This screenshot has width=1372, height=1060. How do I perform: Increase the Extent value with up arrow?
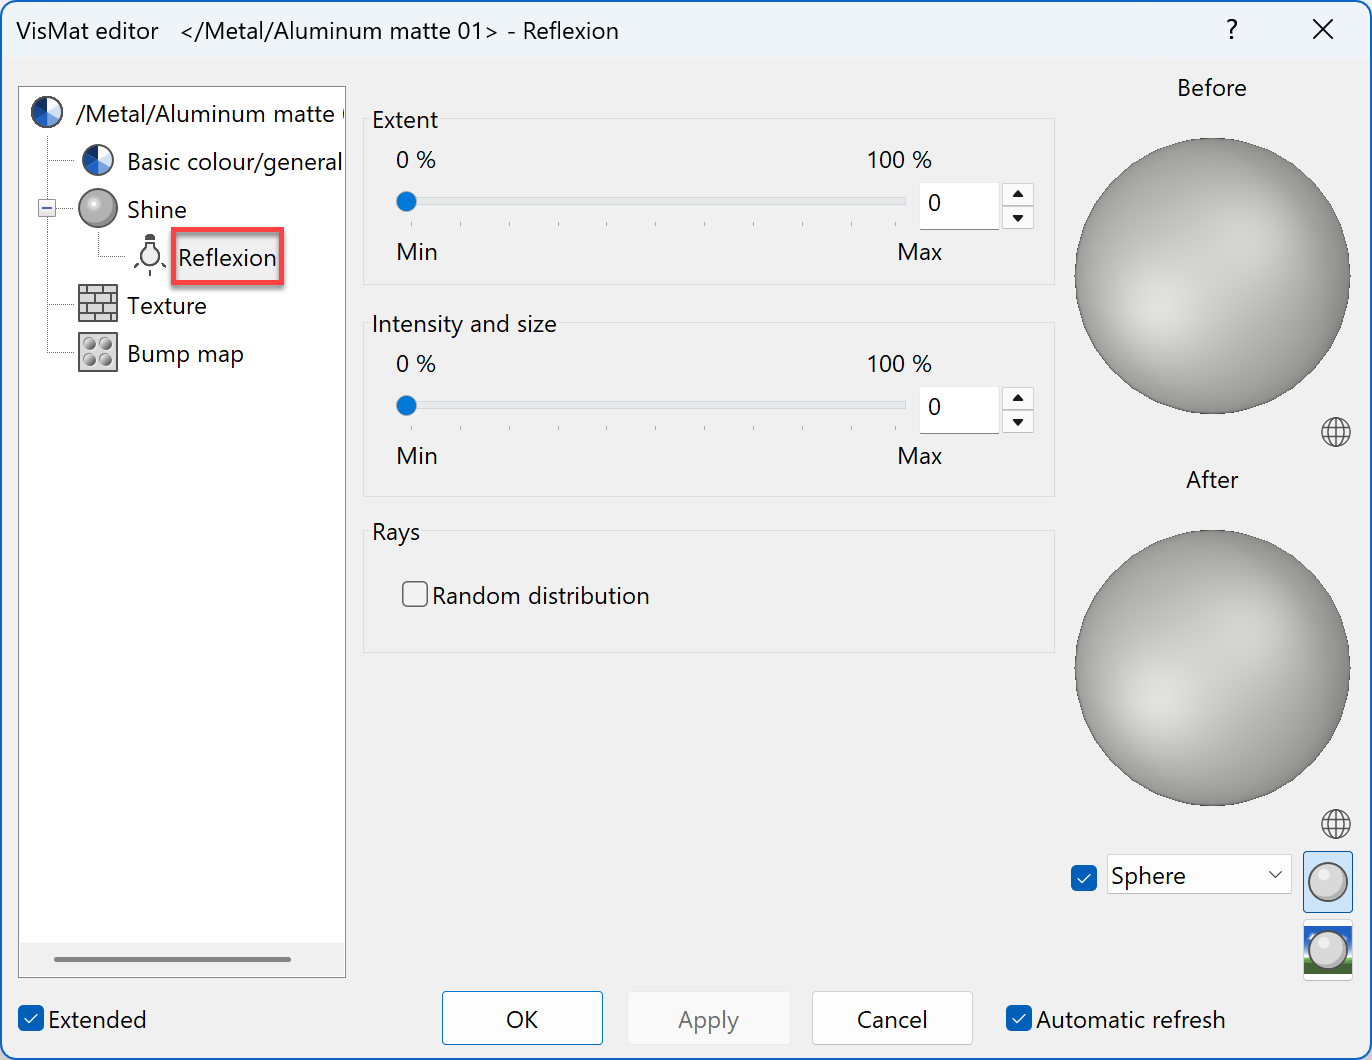pos(1017,194)
